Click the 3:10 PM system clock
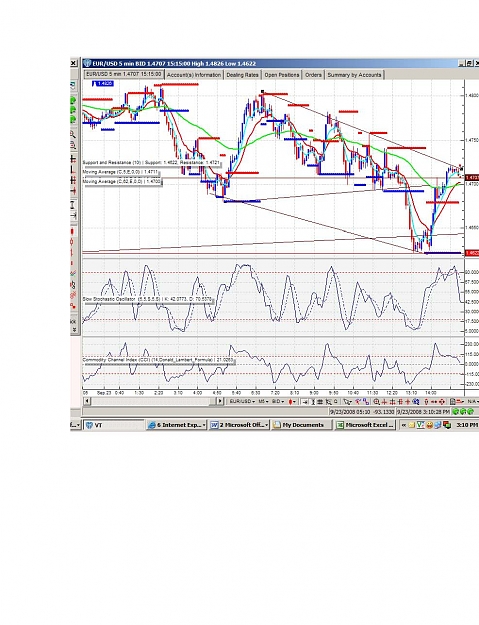 tap(467, 425)
